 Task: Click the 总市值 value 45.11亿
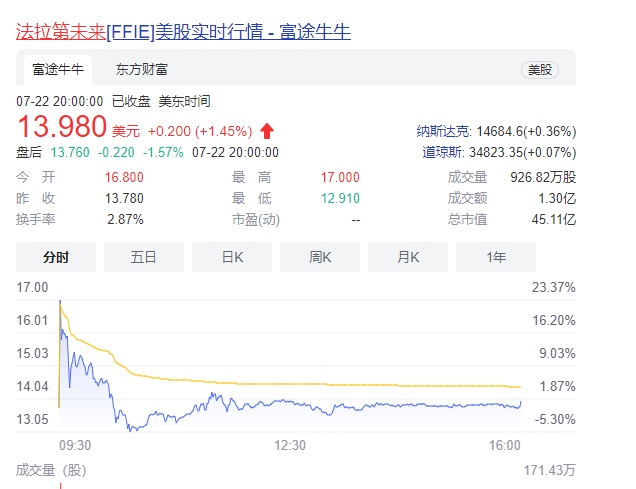point(554,219)
